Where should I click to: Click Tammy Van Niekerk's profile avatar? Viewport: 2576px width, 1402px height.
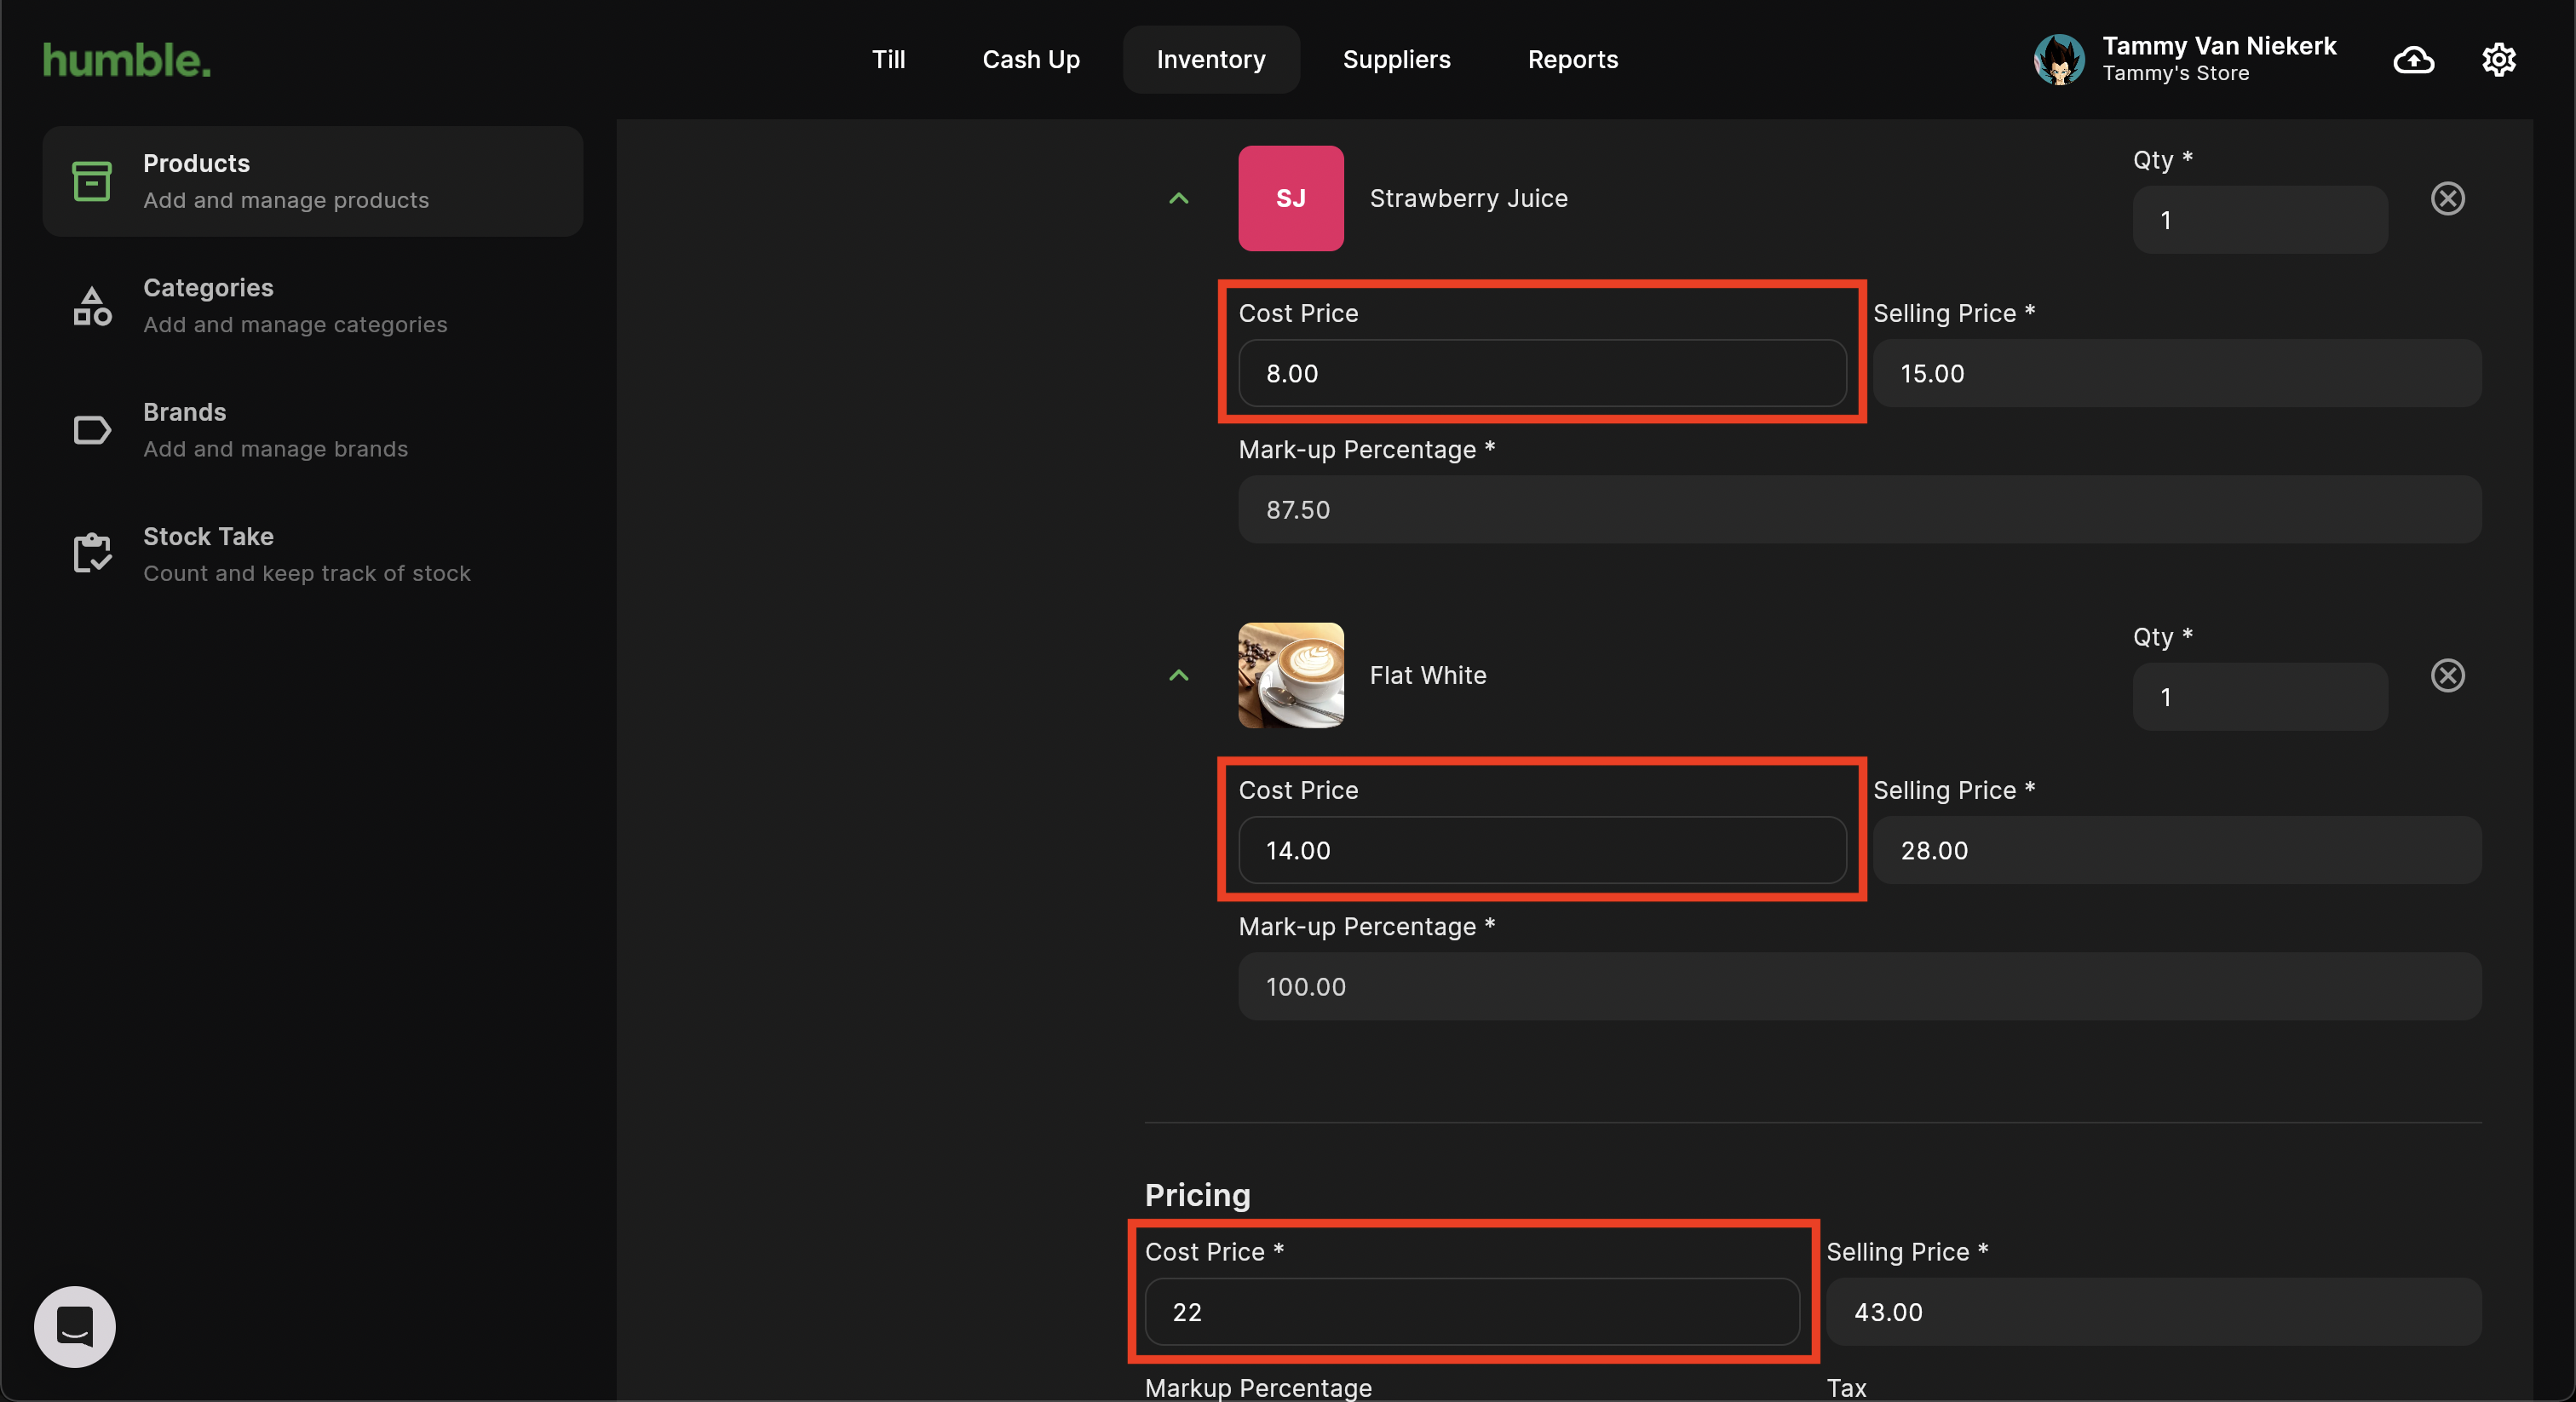point(2059,60)
